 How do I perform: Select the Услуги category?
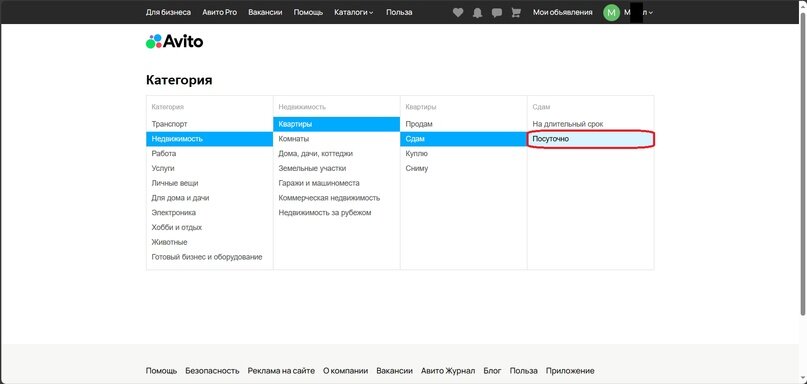coord(209,168)
